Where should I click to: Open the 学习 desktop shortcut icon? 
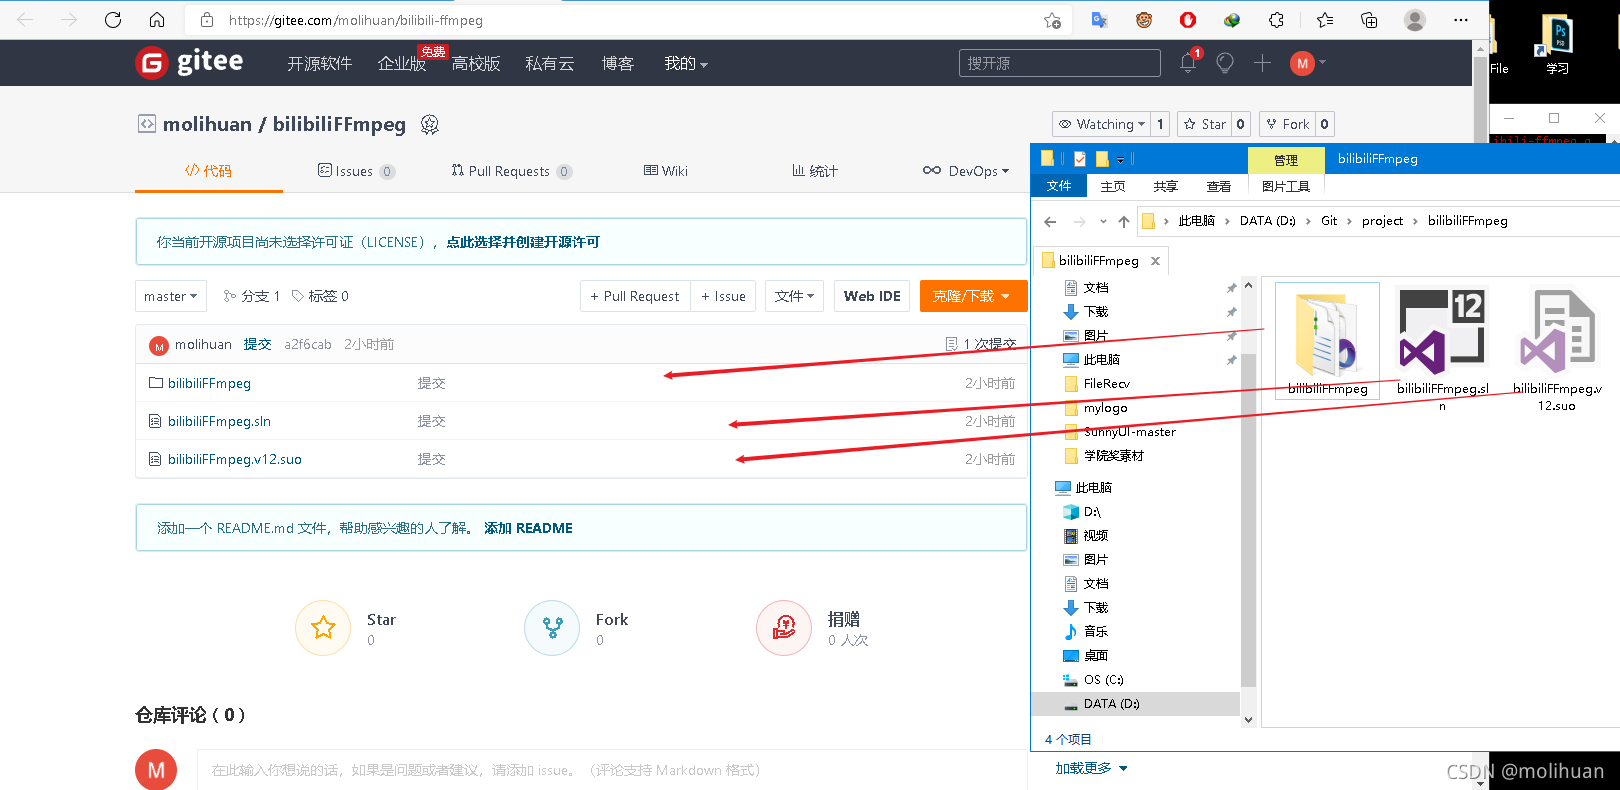tap(1557, 46)
